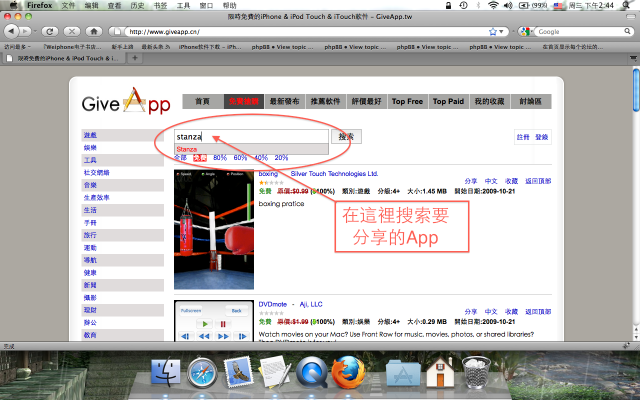640x400 pixels.
Task: Filter by the 60% discount link
Action: pos(240,158)
